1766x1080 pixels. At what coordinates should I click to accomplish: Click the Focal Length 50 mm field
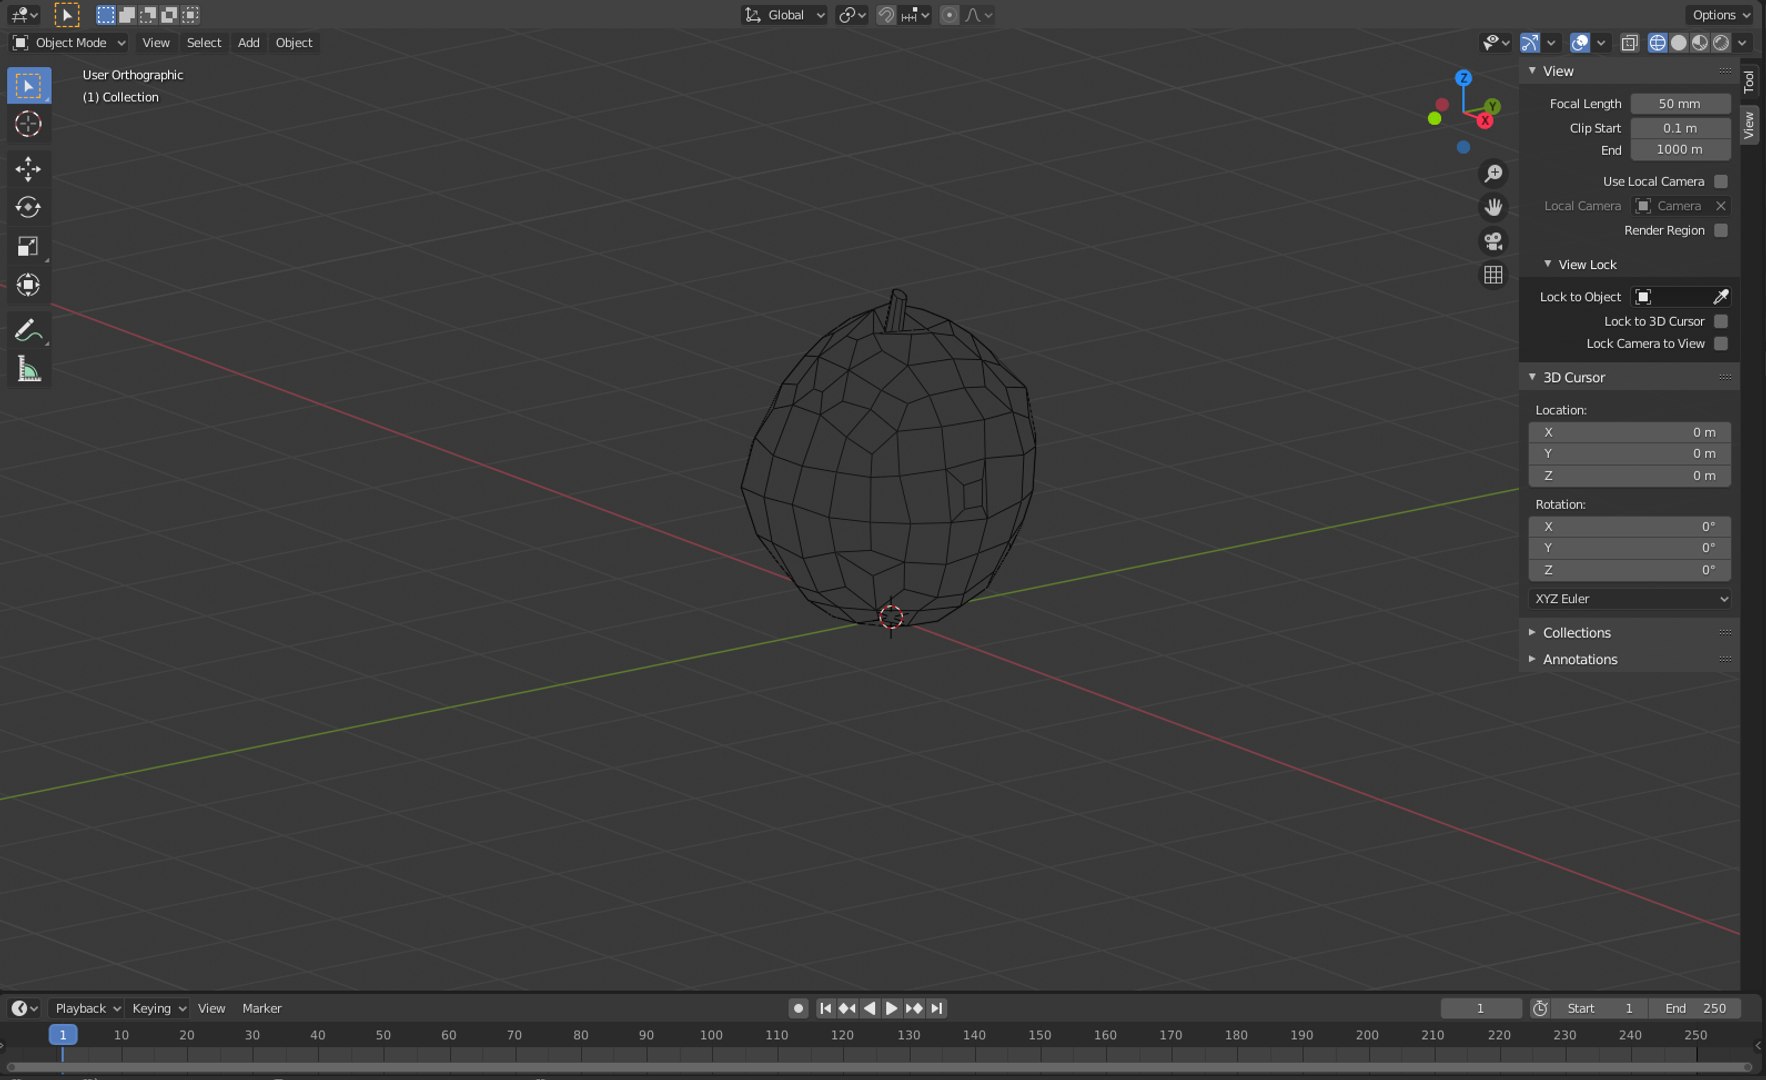click(1680, 104)
